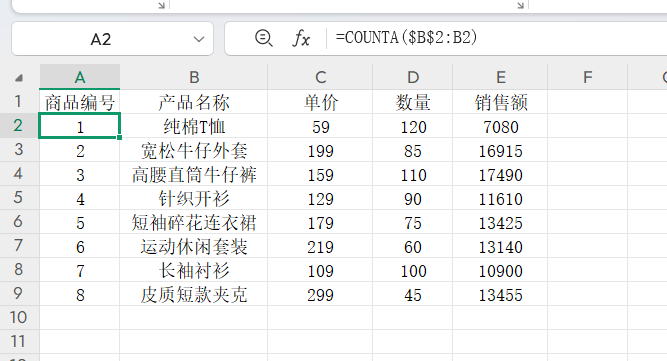Open first ribbon group dialog launcher arrow
Image resolution: width=667 pixels, height=361 pixels.
[x=162, y=5]
